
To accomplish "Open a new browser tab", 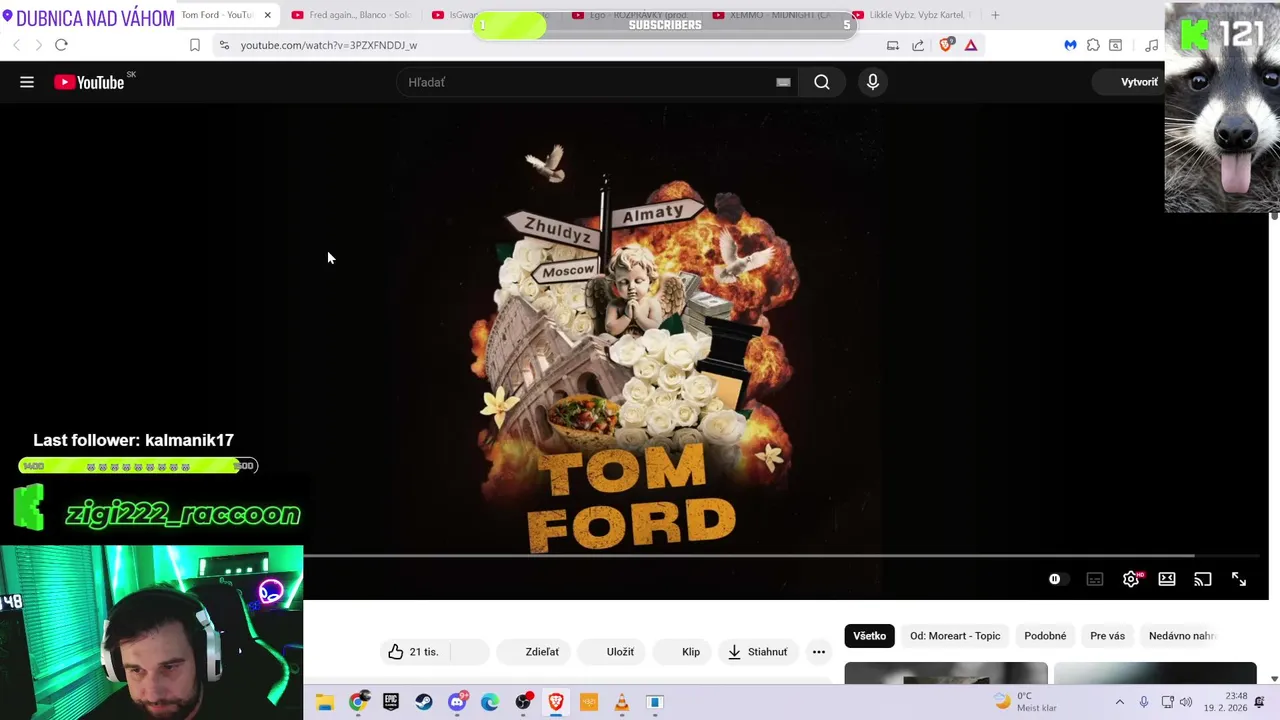I will point(995,15).
